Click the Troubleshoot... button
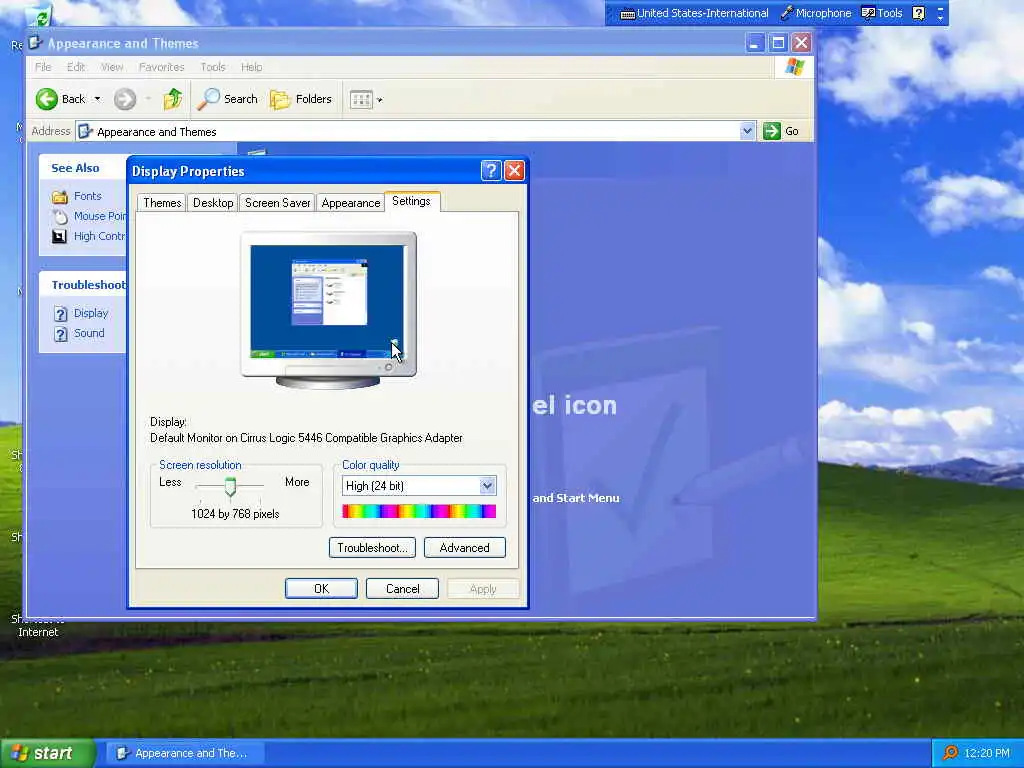This screenshot has width=1024, height=768. [372, 548]
